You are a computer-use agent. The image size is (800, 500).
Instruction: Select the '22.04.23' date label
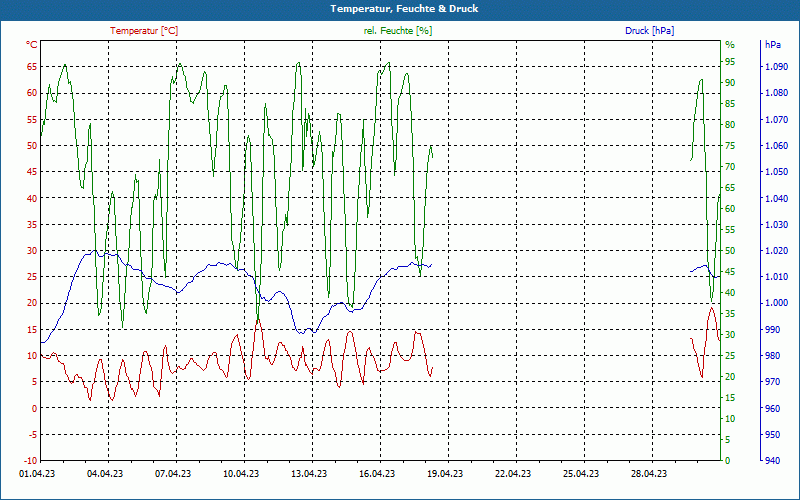(x=513, y=473)
